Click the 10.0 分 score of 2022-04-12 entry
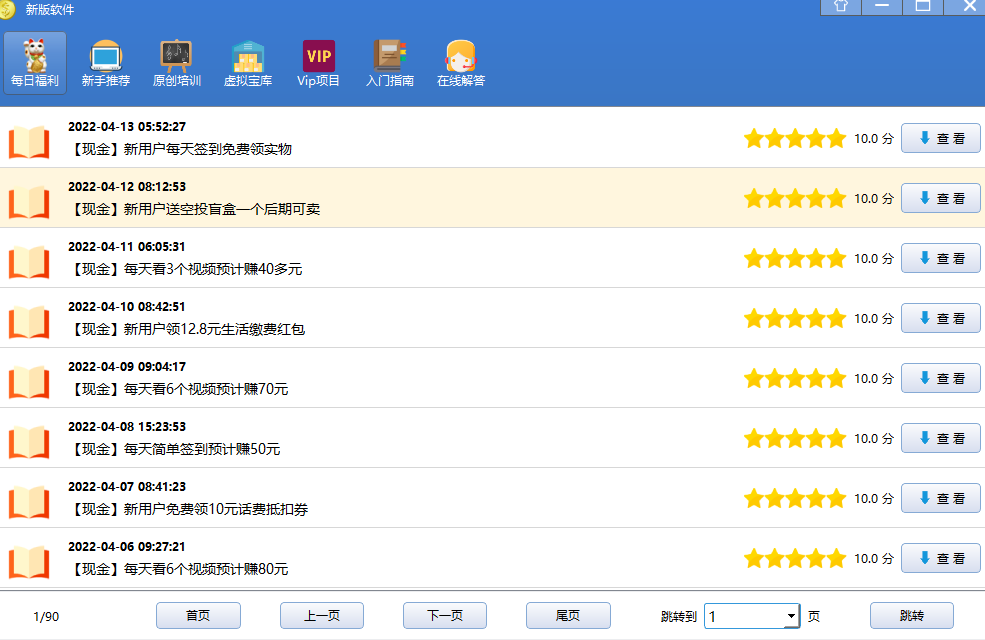Screen dimensions: 985x640 click(874, 198)
